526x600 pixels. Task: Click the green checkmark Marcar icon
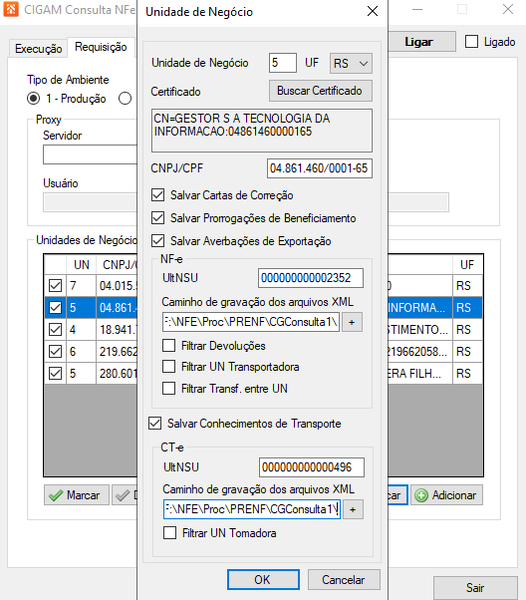pyautogui.click(x=56, y=496)
